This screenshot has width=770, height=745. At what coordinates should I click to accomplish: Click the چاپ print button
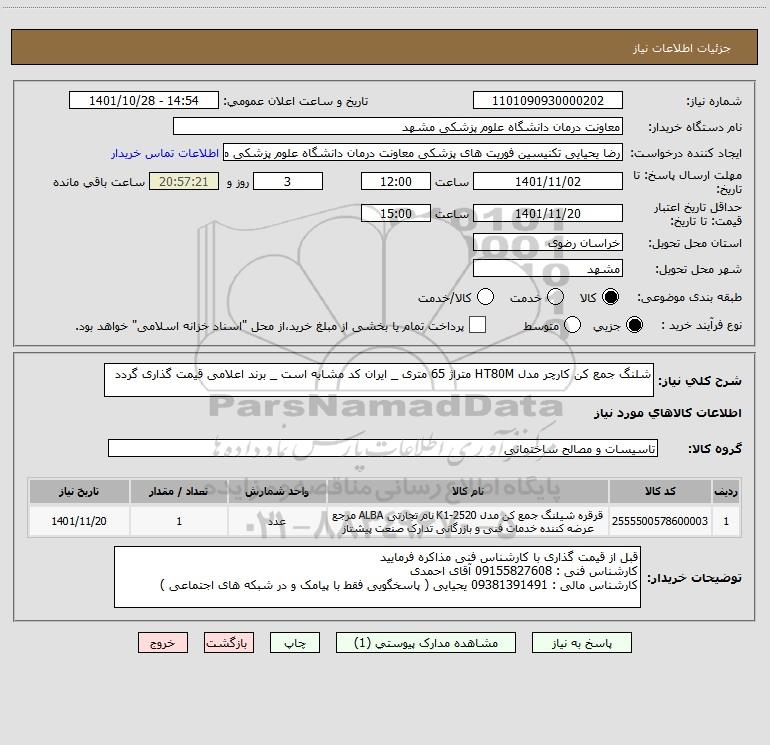point(295,643)
